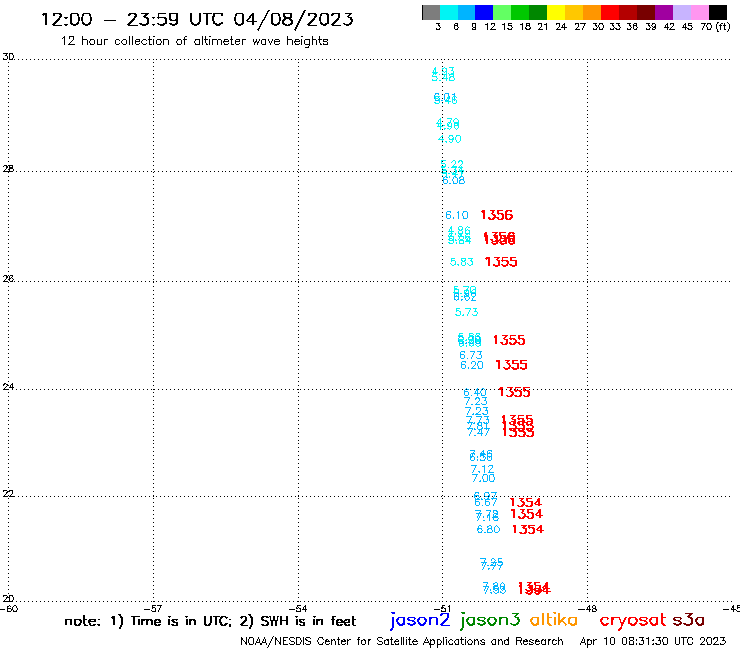This screenshot has width=740, height=650.
Task: Select the lavender swatch in the legend
Action: click(681, 12)
